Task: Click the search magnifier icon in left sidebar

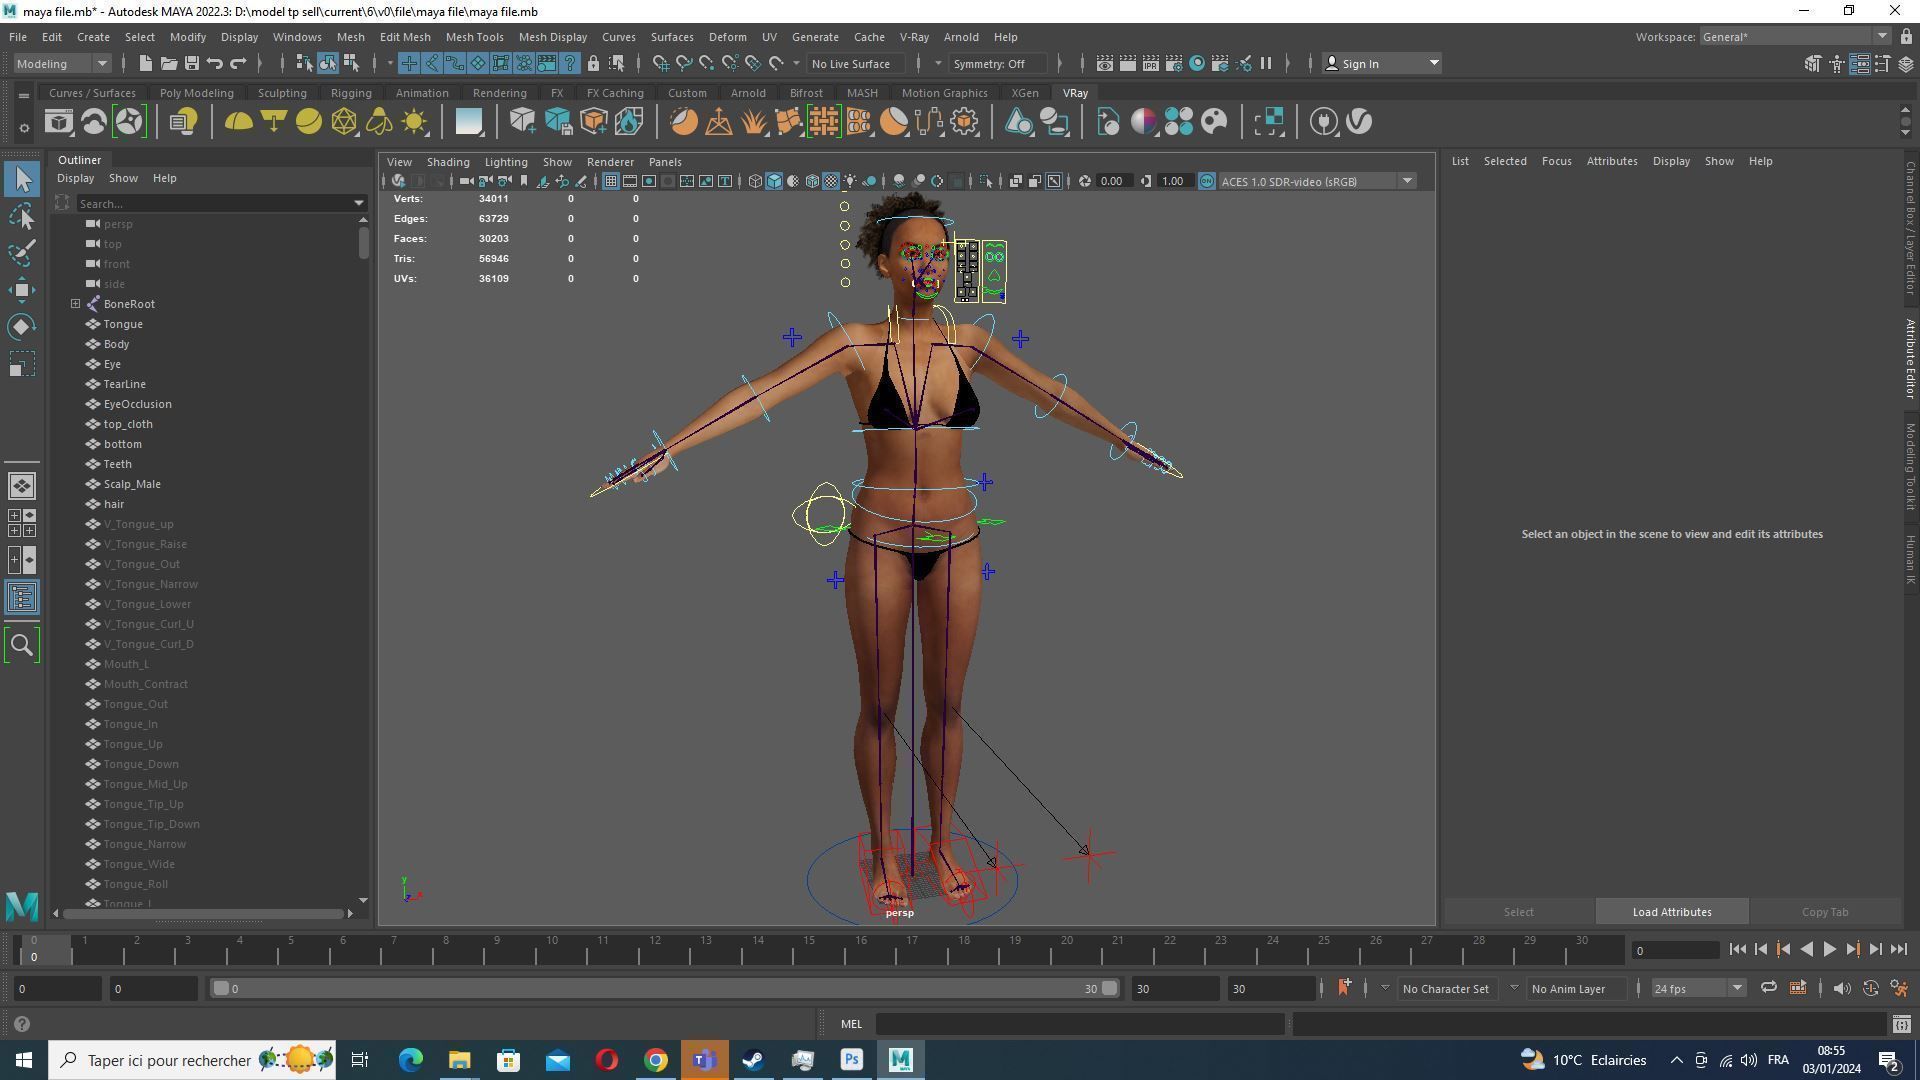Action: click(22, 645)
